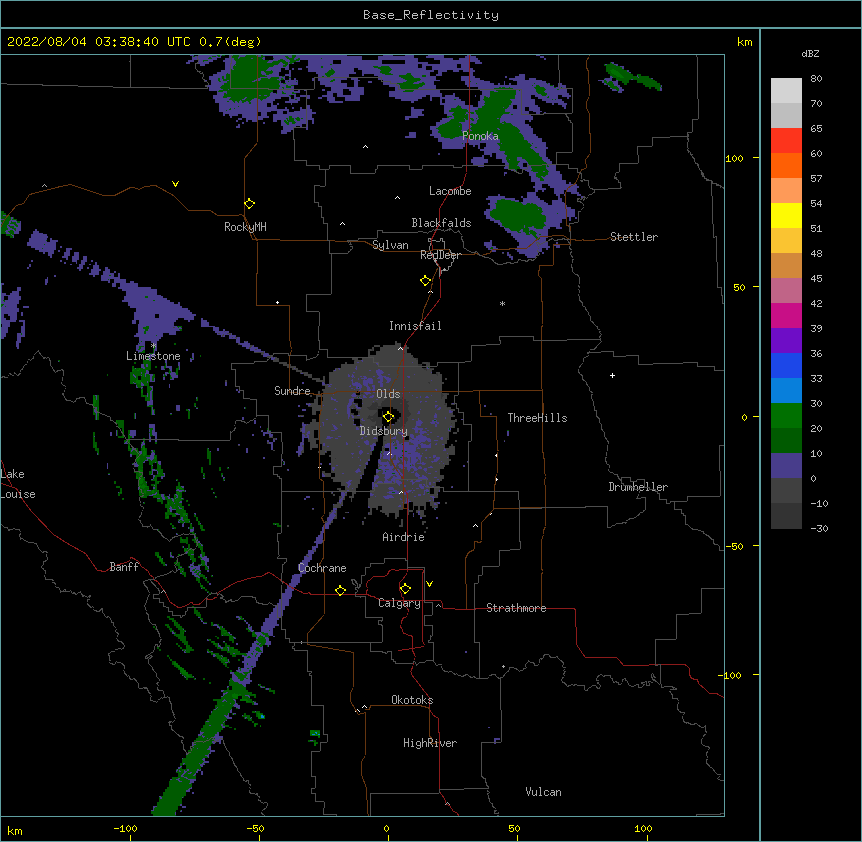The width and height of the screenshot is (862, 842).
Task: Pick the red 60-65 dBZ legend color
Action: [786, 141]
